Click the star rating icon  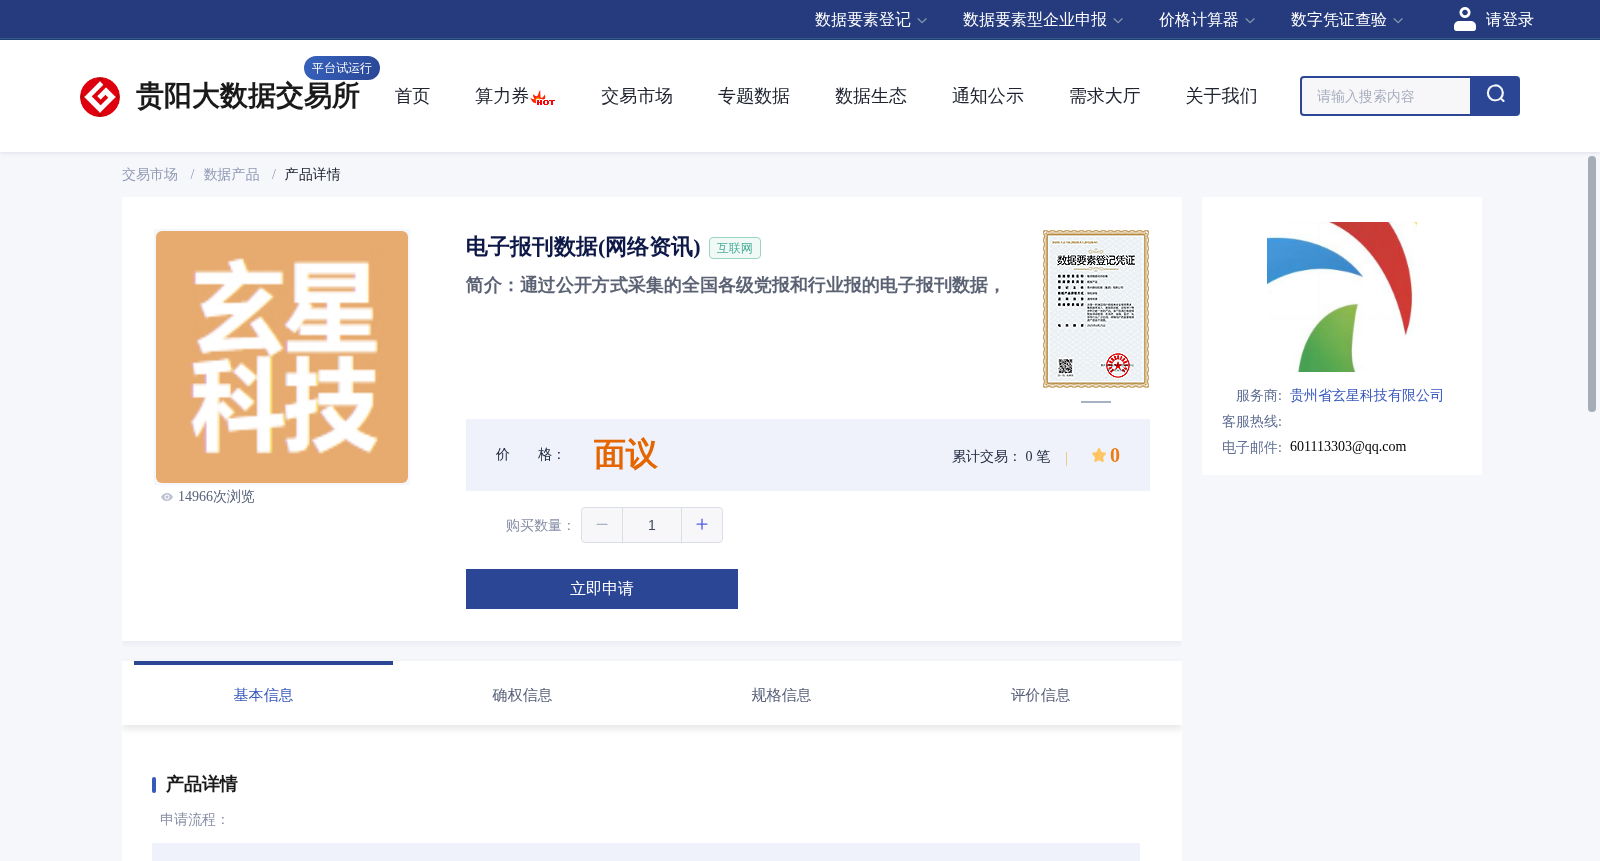coord(1099,455)
